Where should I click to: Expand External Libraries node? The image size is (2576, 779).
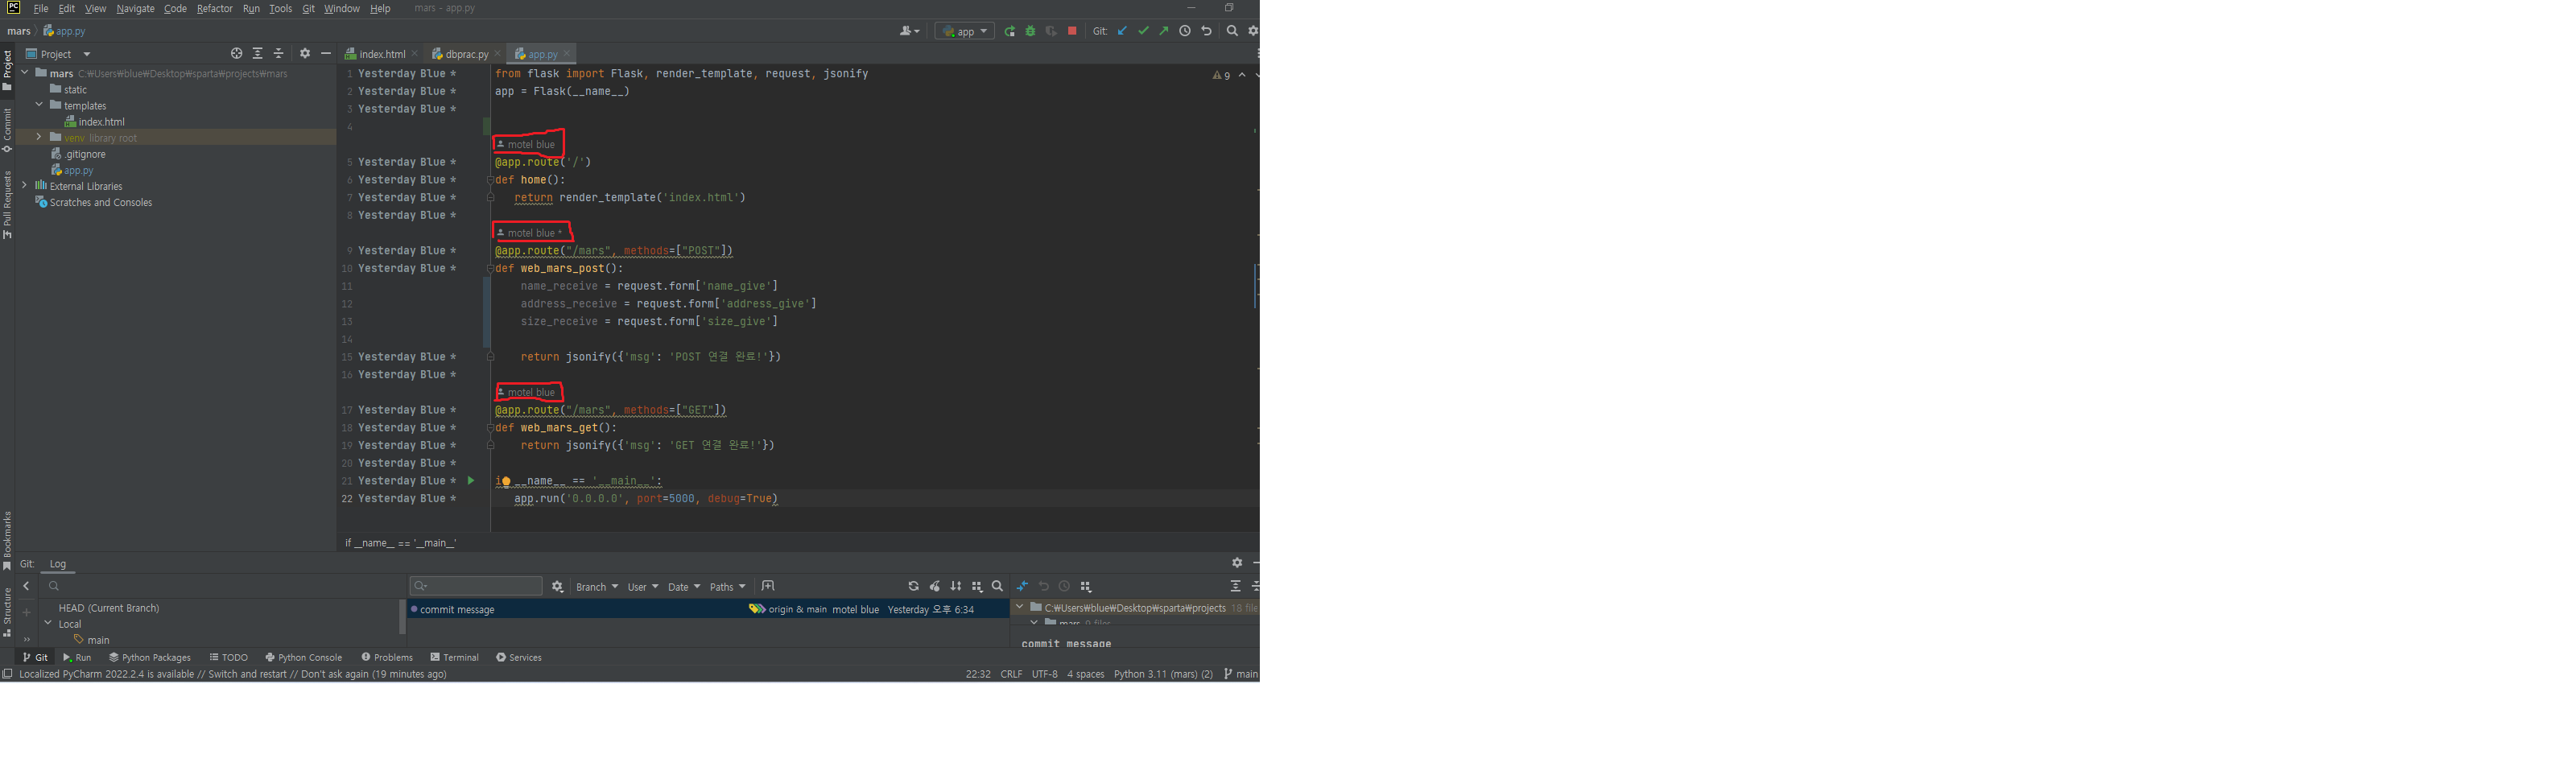coord(25,185)
